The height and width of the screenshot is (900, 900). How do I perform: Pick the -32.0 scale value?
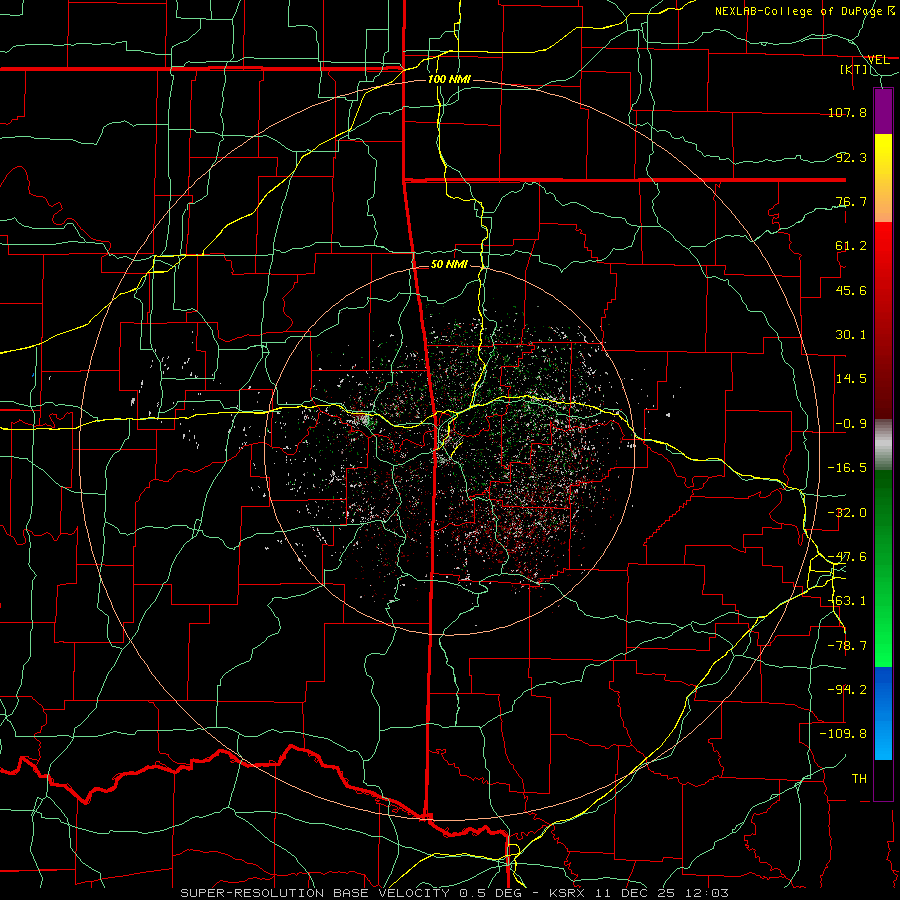pos(847,513)
